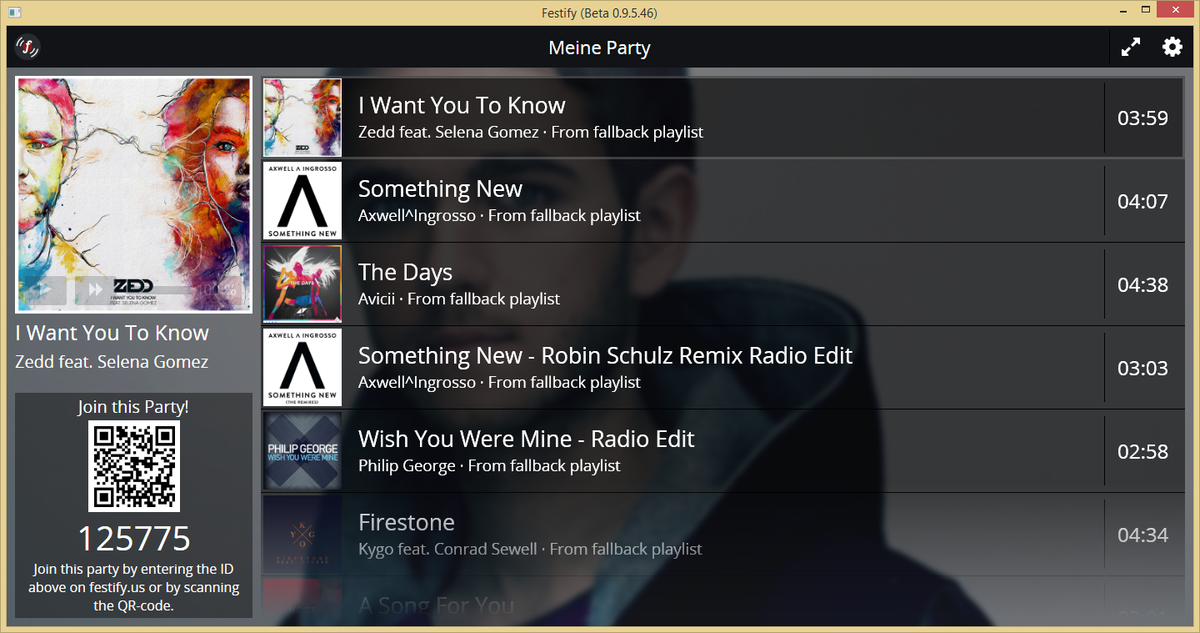The image size is (1200, 633).
Task: Select the "I Want You To Know" queue title
Action: click(462, 106)
